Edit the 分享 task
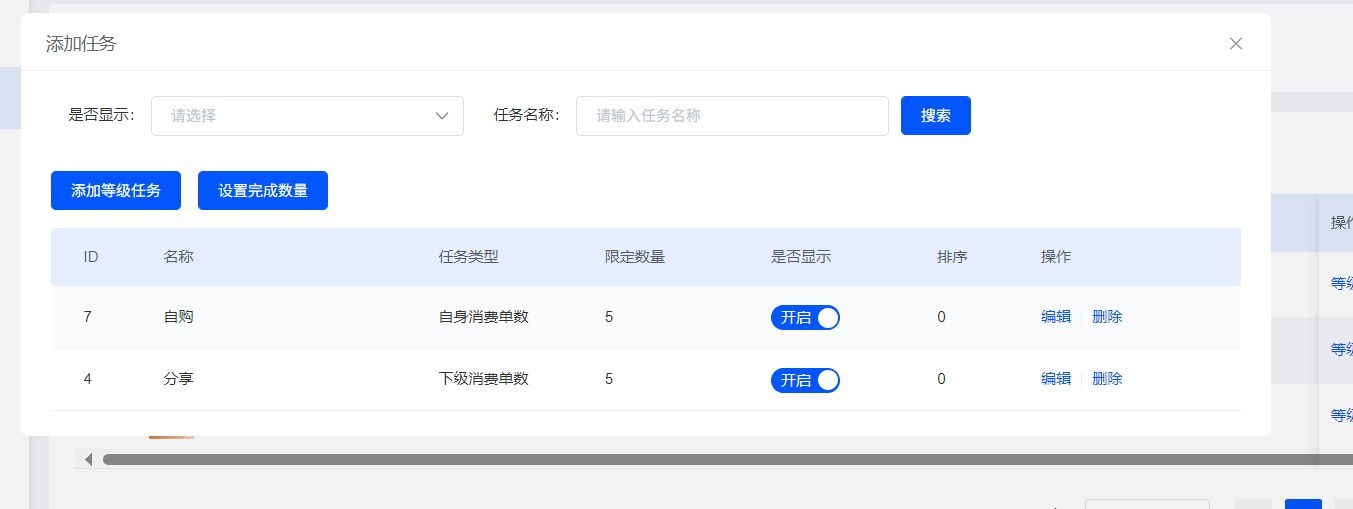 [x=1056, y=379]
